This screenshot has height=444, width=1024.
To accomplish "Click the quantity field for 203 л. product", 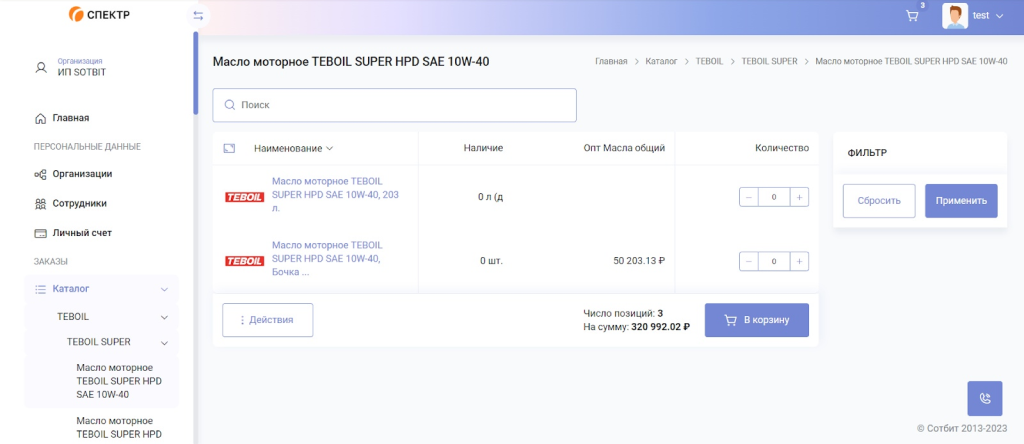I will tap(774, 197).
